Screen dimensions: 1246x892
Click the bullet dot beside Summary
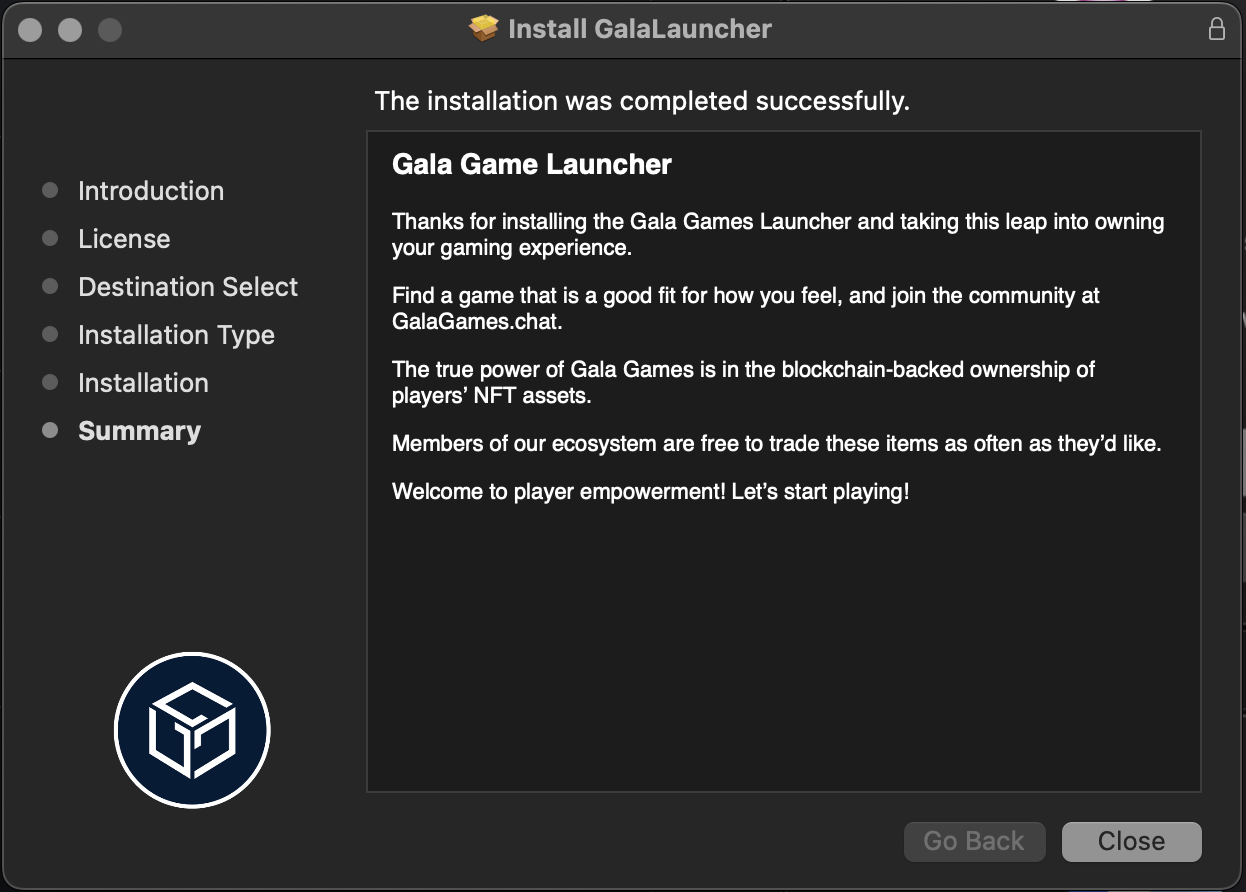(x=50, y=430)
